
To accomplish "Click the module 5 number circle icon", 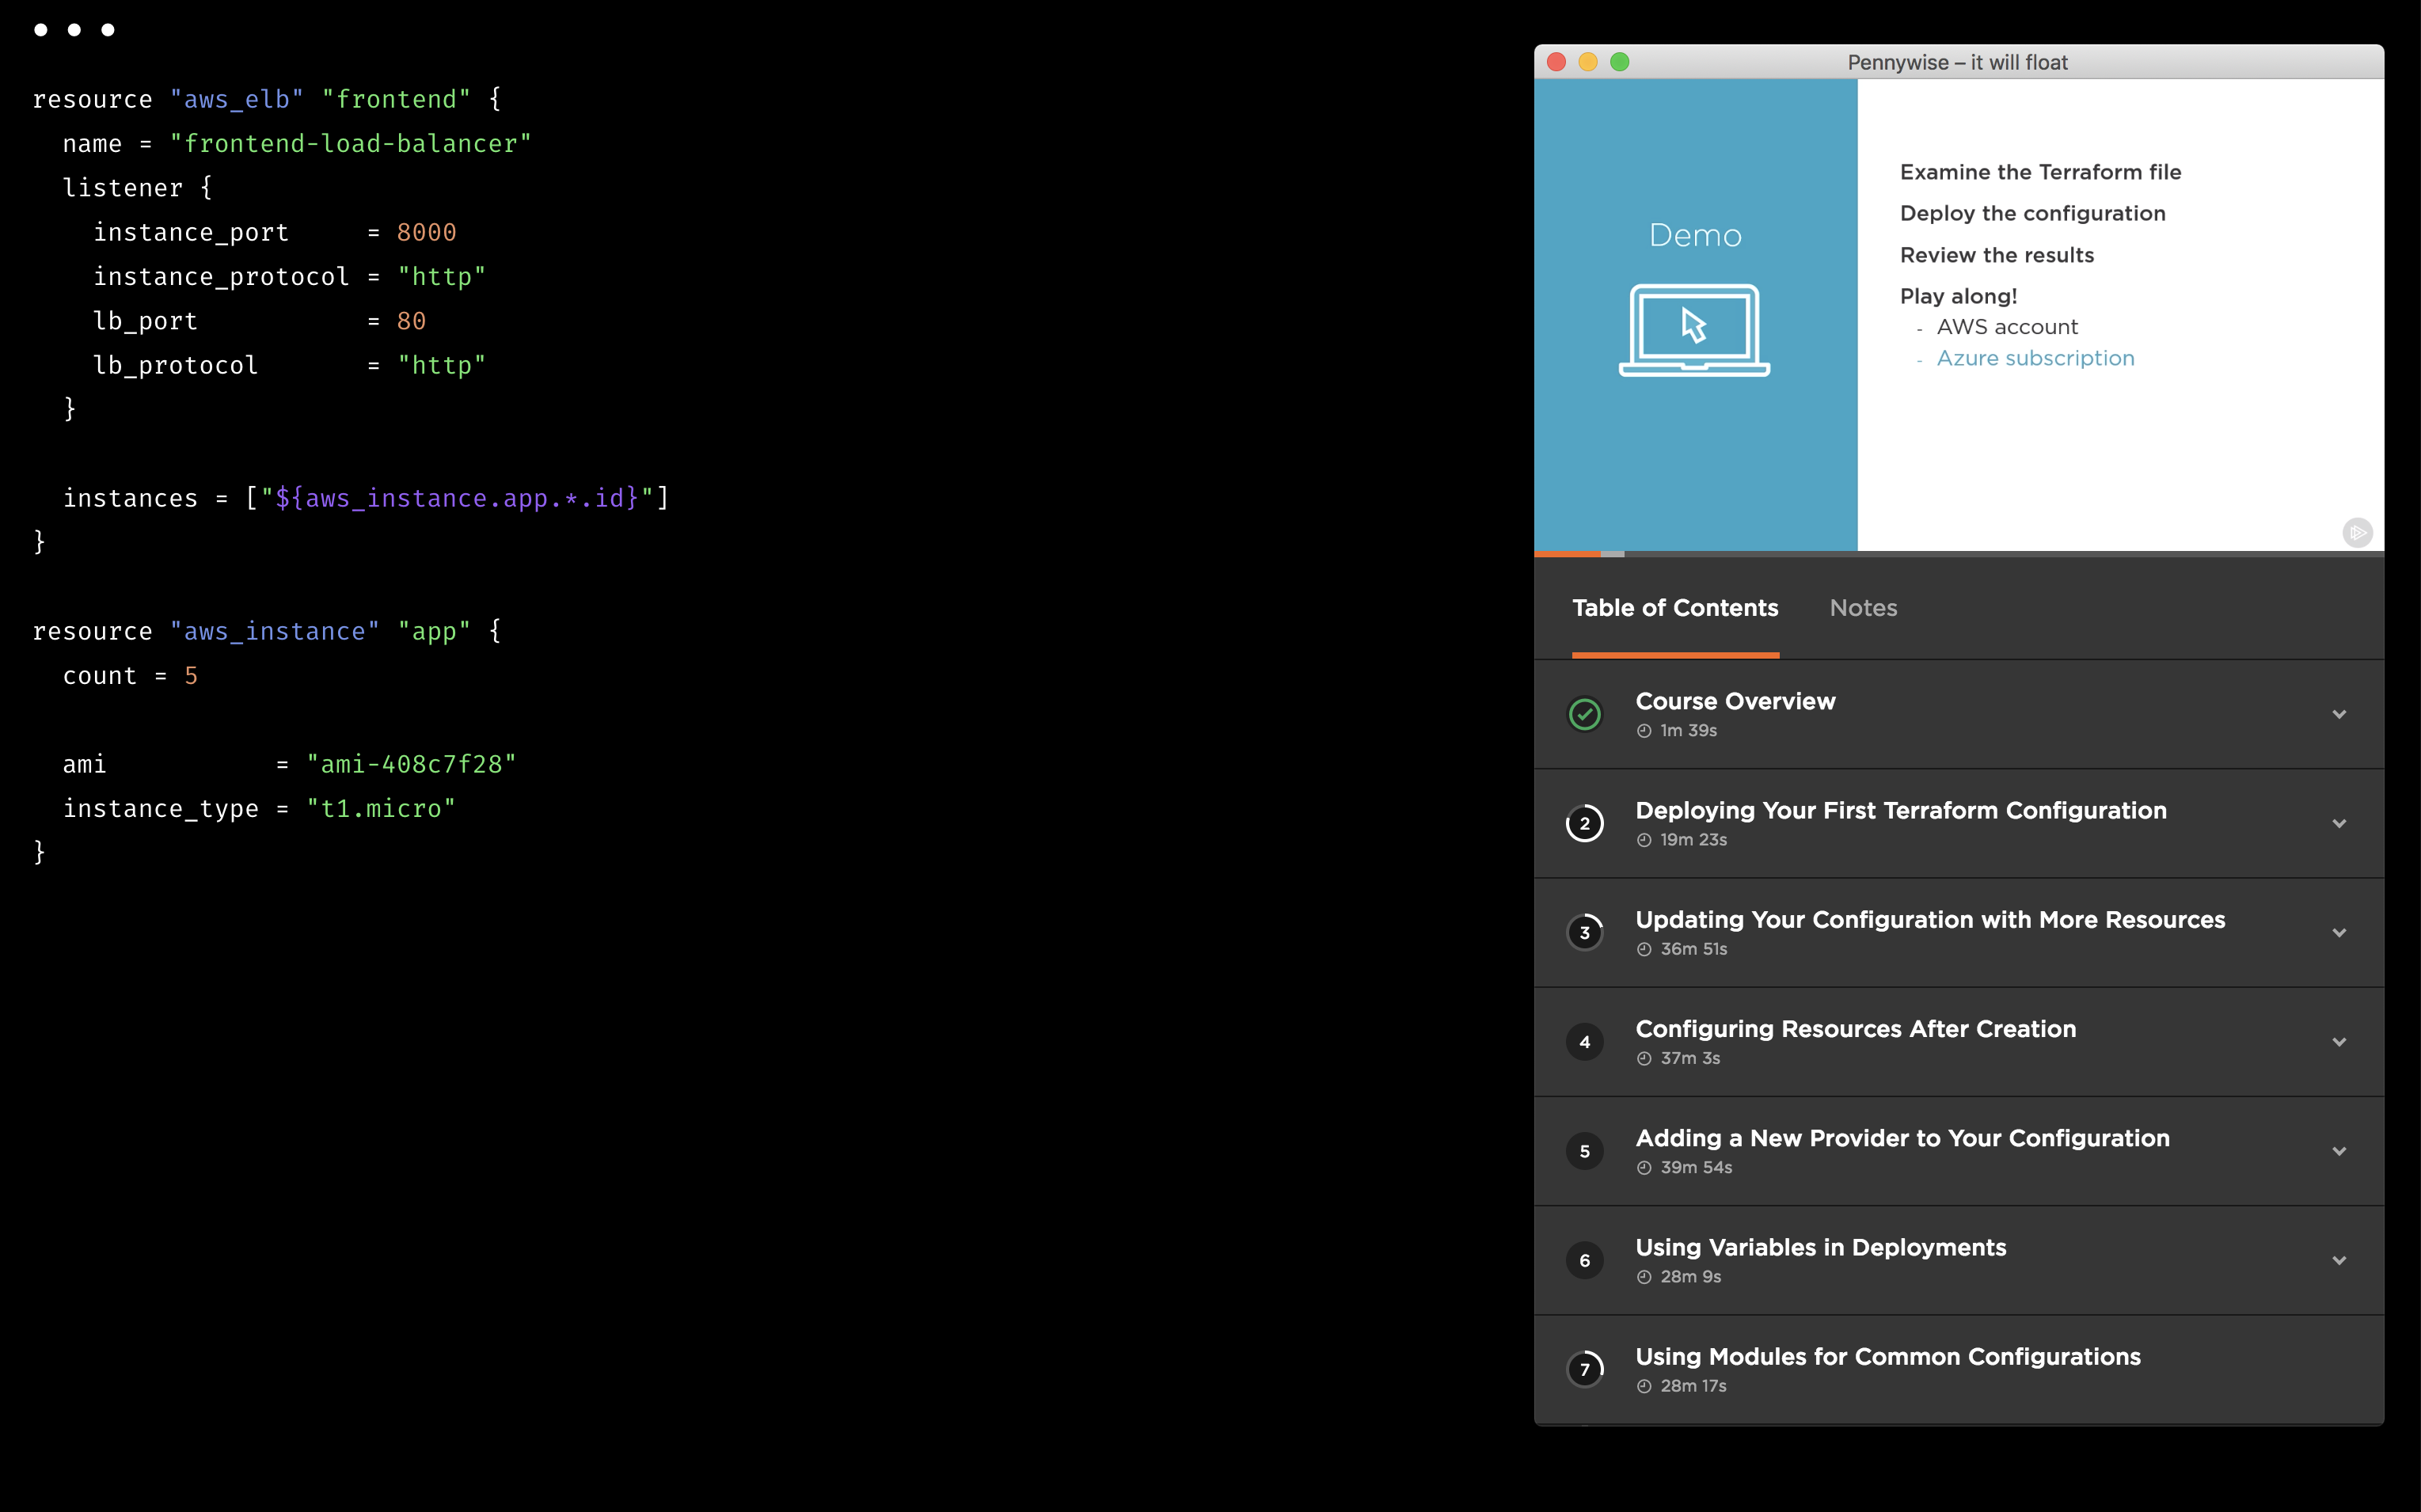I will (1584, 1151).
